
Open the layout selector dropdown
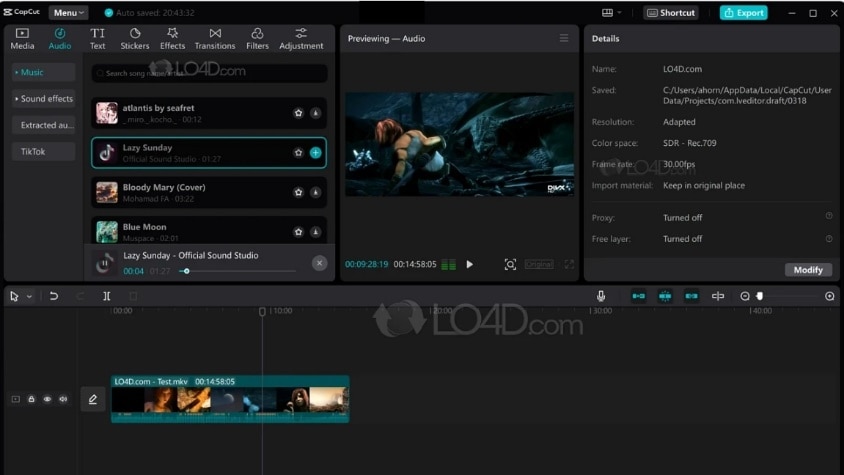611,12
